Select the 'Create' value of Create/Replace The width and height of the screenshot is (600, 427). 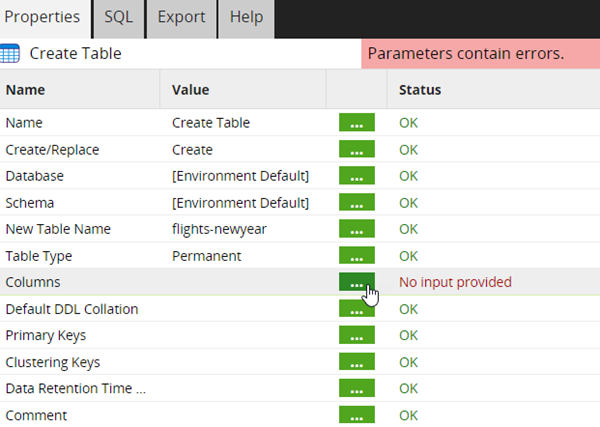[192, 150]
